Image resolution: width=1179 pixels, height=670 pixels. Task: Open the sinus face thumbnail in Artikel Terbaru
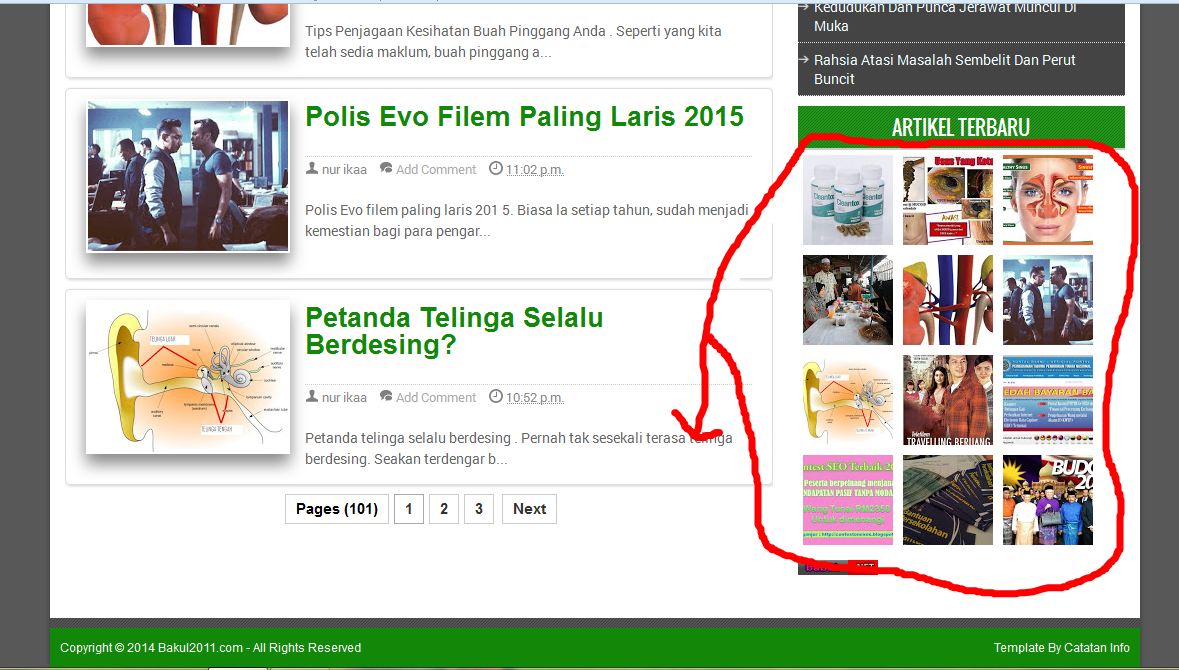coord(1047,200)
